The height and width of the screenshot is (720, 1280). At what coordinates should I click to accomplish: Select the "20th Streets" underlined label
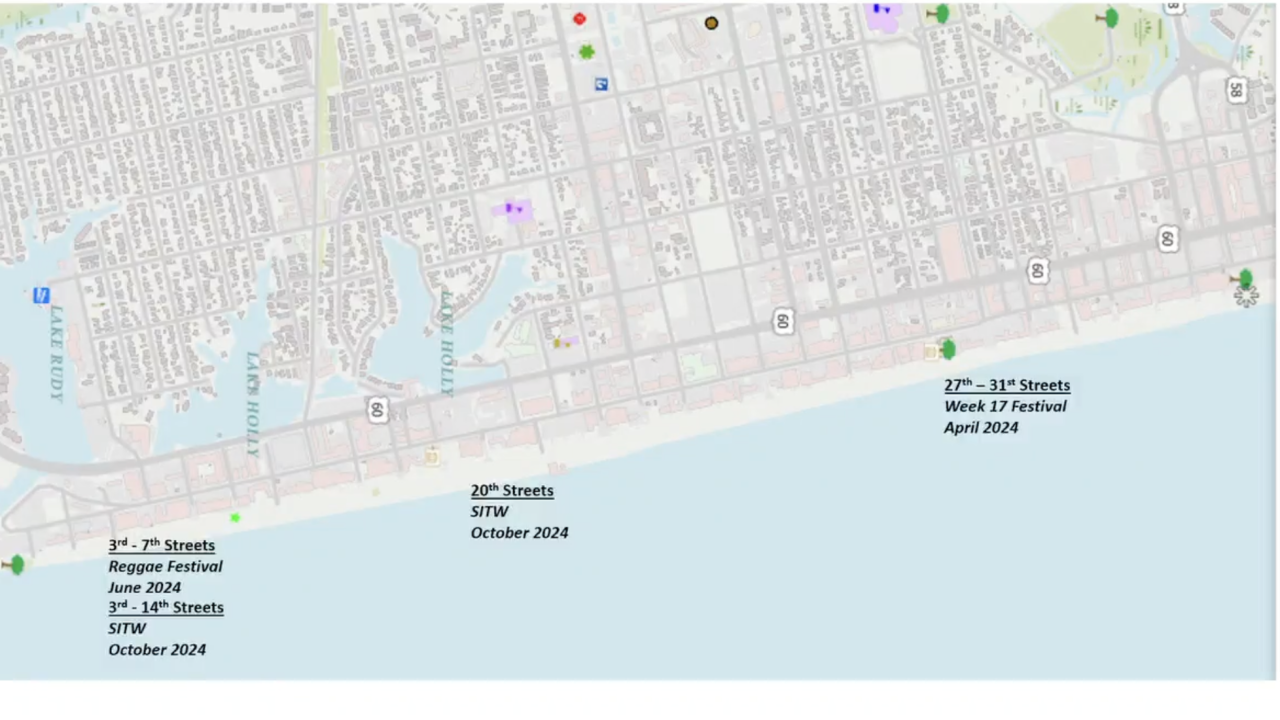click(512, 490)
